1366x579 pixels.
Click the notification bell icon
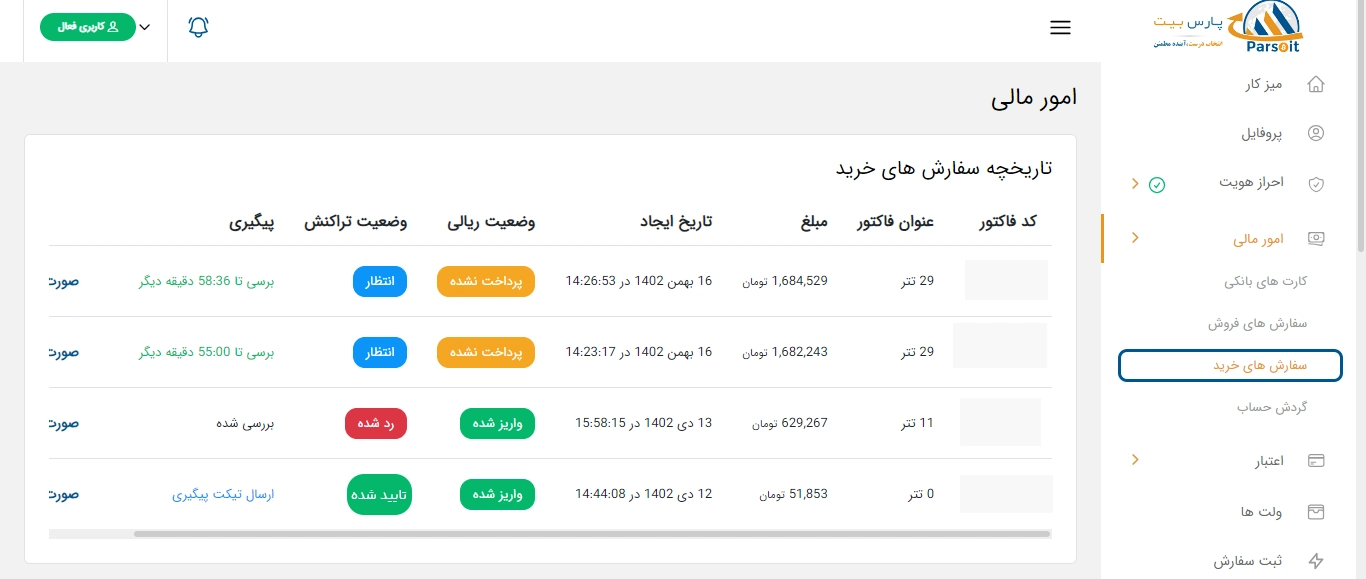198,28
